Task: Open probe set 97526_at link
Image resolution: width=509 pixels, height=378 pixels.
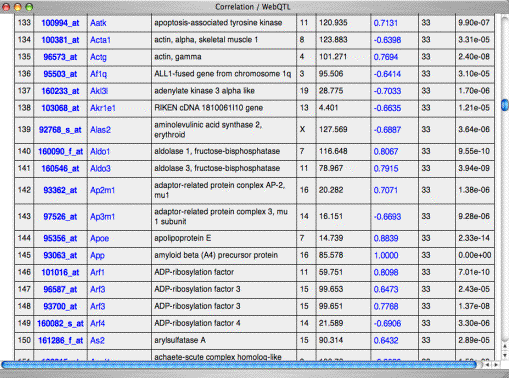Action: pos(60,217)
